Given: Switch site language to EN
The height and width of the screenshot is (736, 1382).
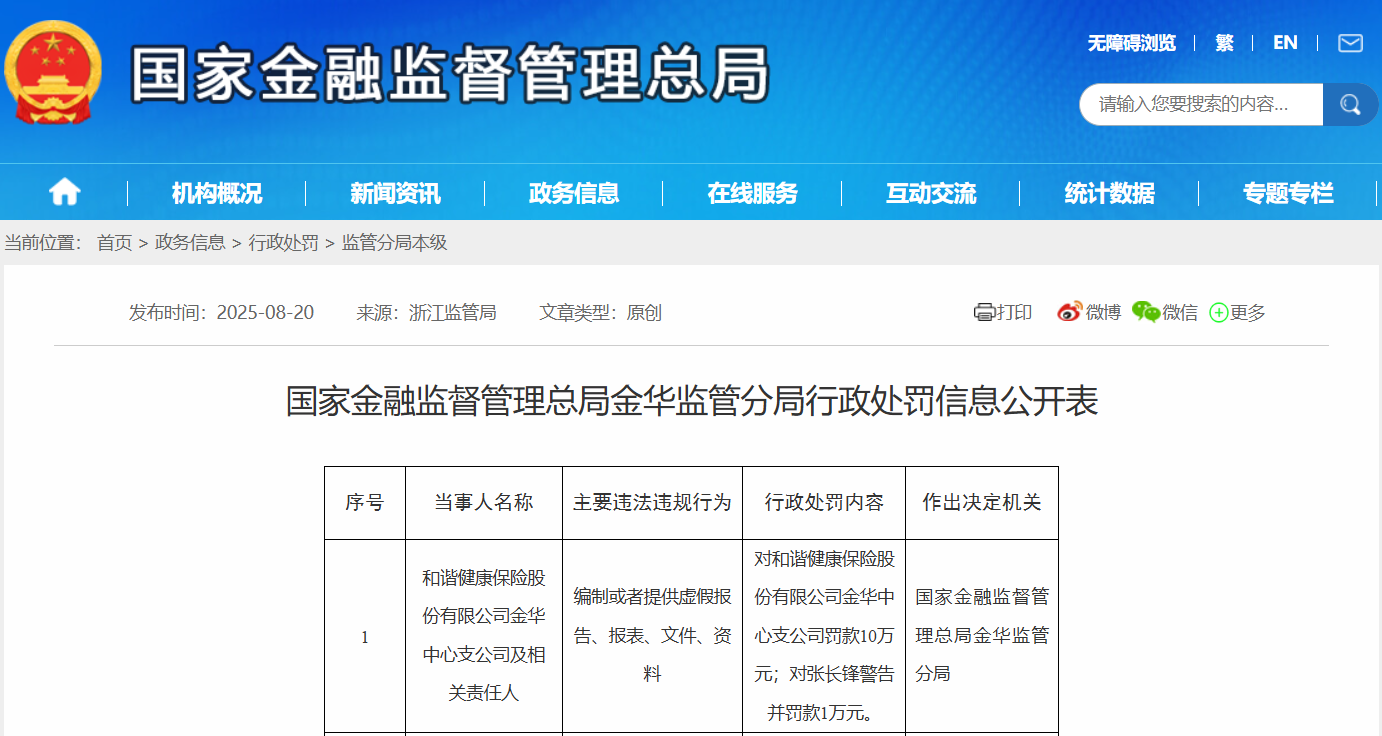Looking at the screenshot, I should (x=1285, y=43).
